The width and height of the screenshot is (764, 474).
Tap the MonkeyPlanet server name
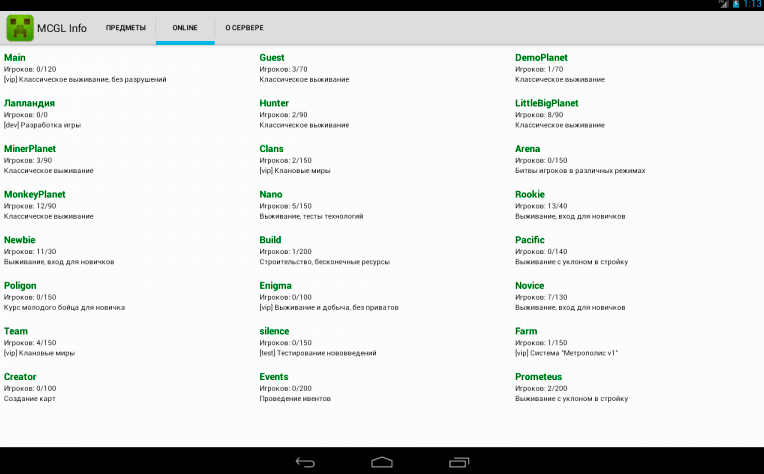point(35,194)
